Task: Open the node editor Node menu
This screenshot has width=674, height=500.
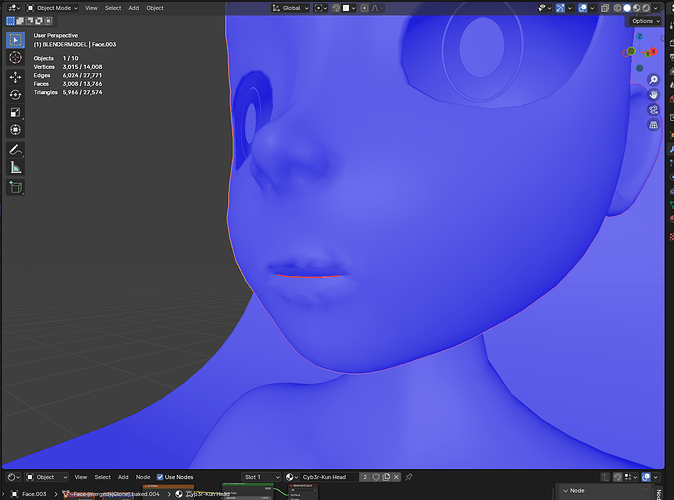Action: click(x=143, y=477)
